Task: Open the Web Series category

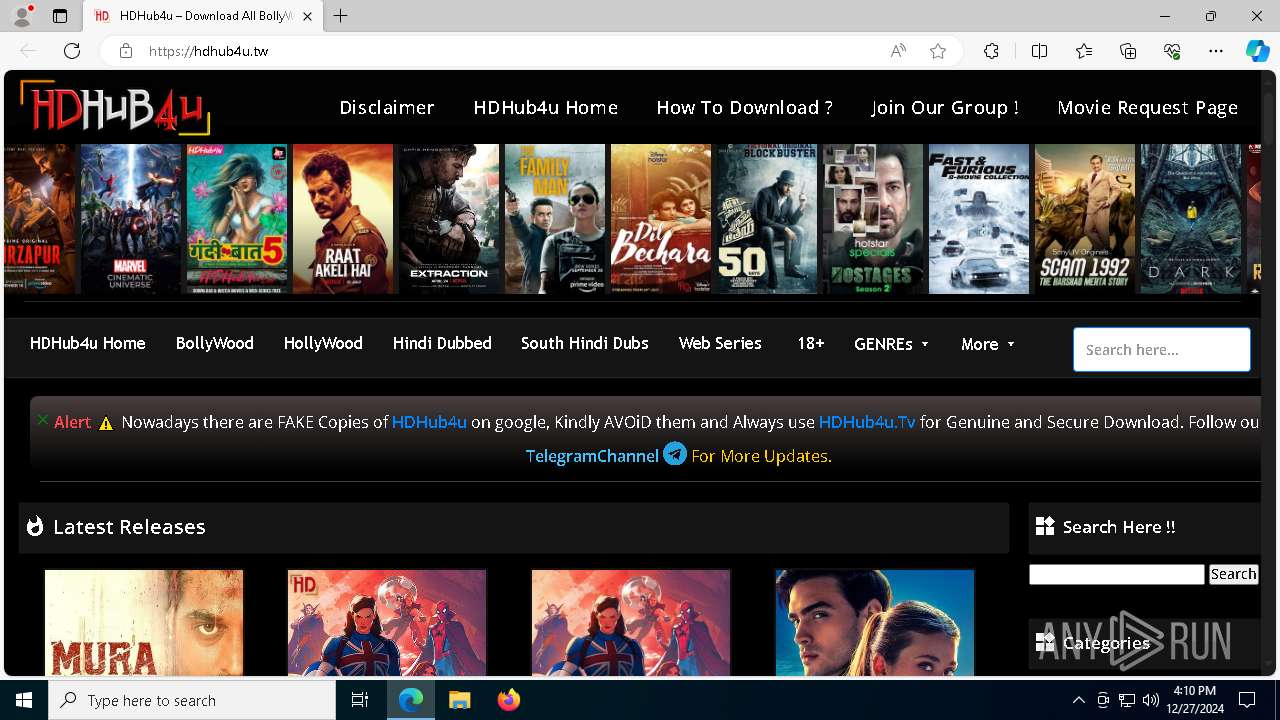Action: pos(720,343)
